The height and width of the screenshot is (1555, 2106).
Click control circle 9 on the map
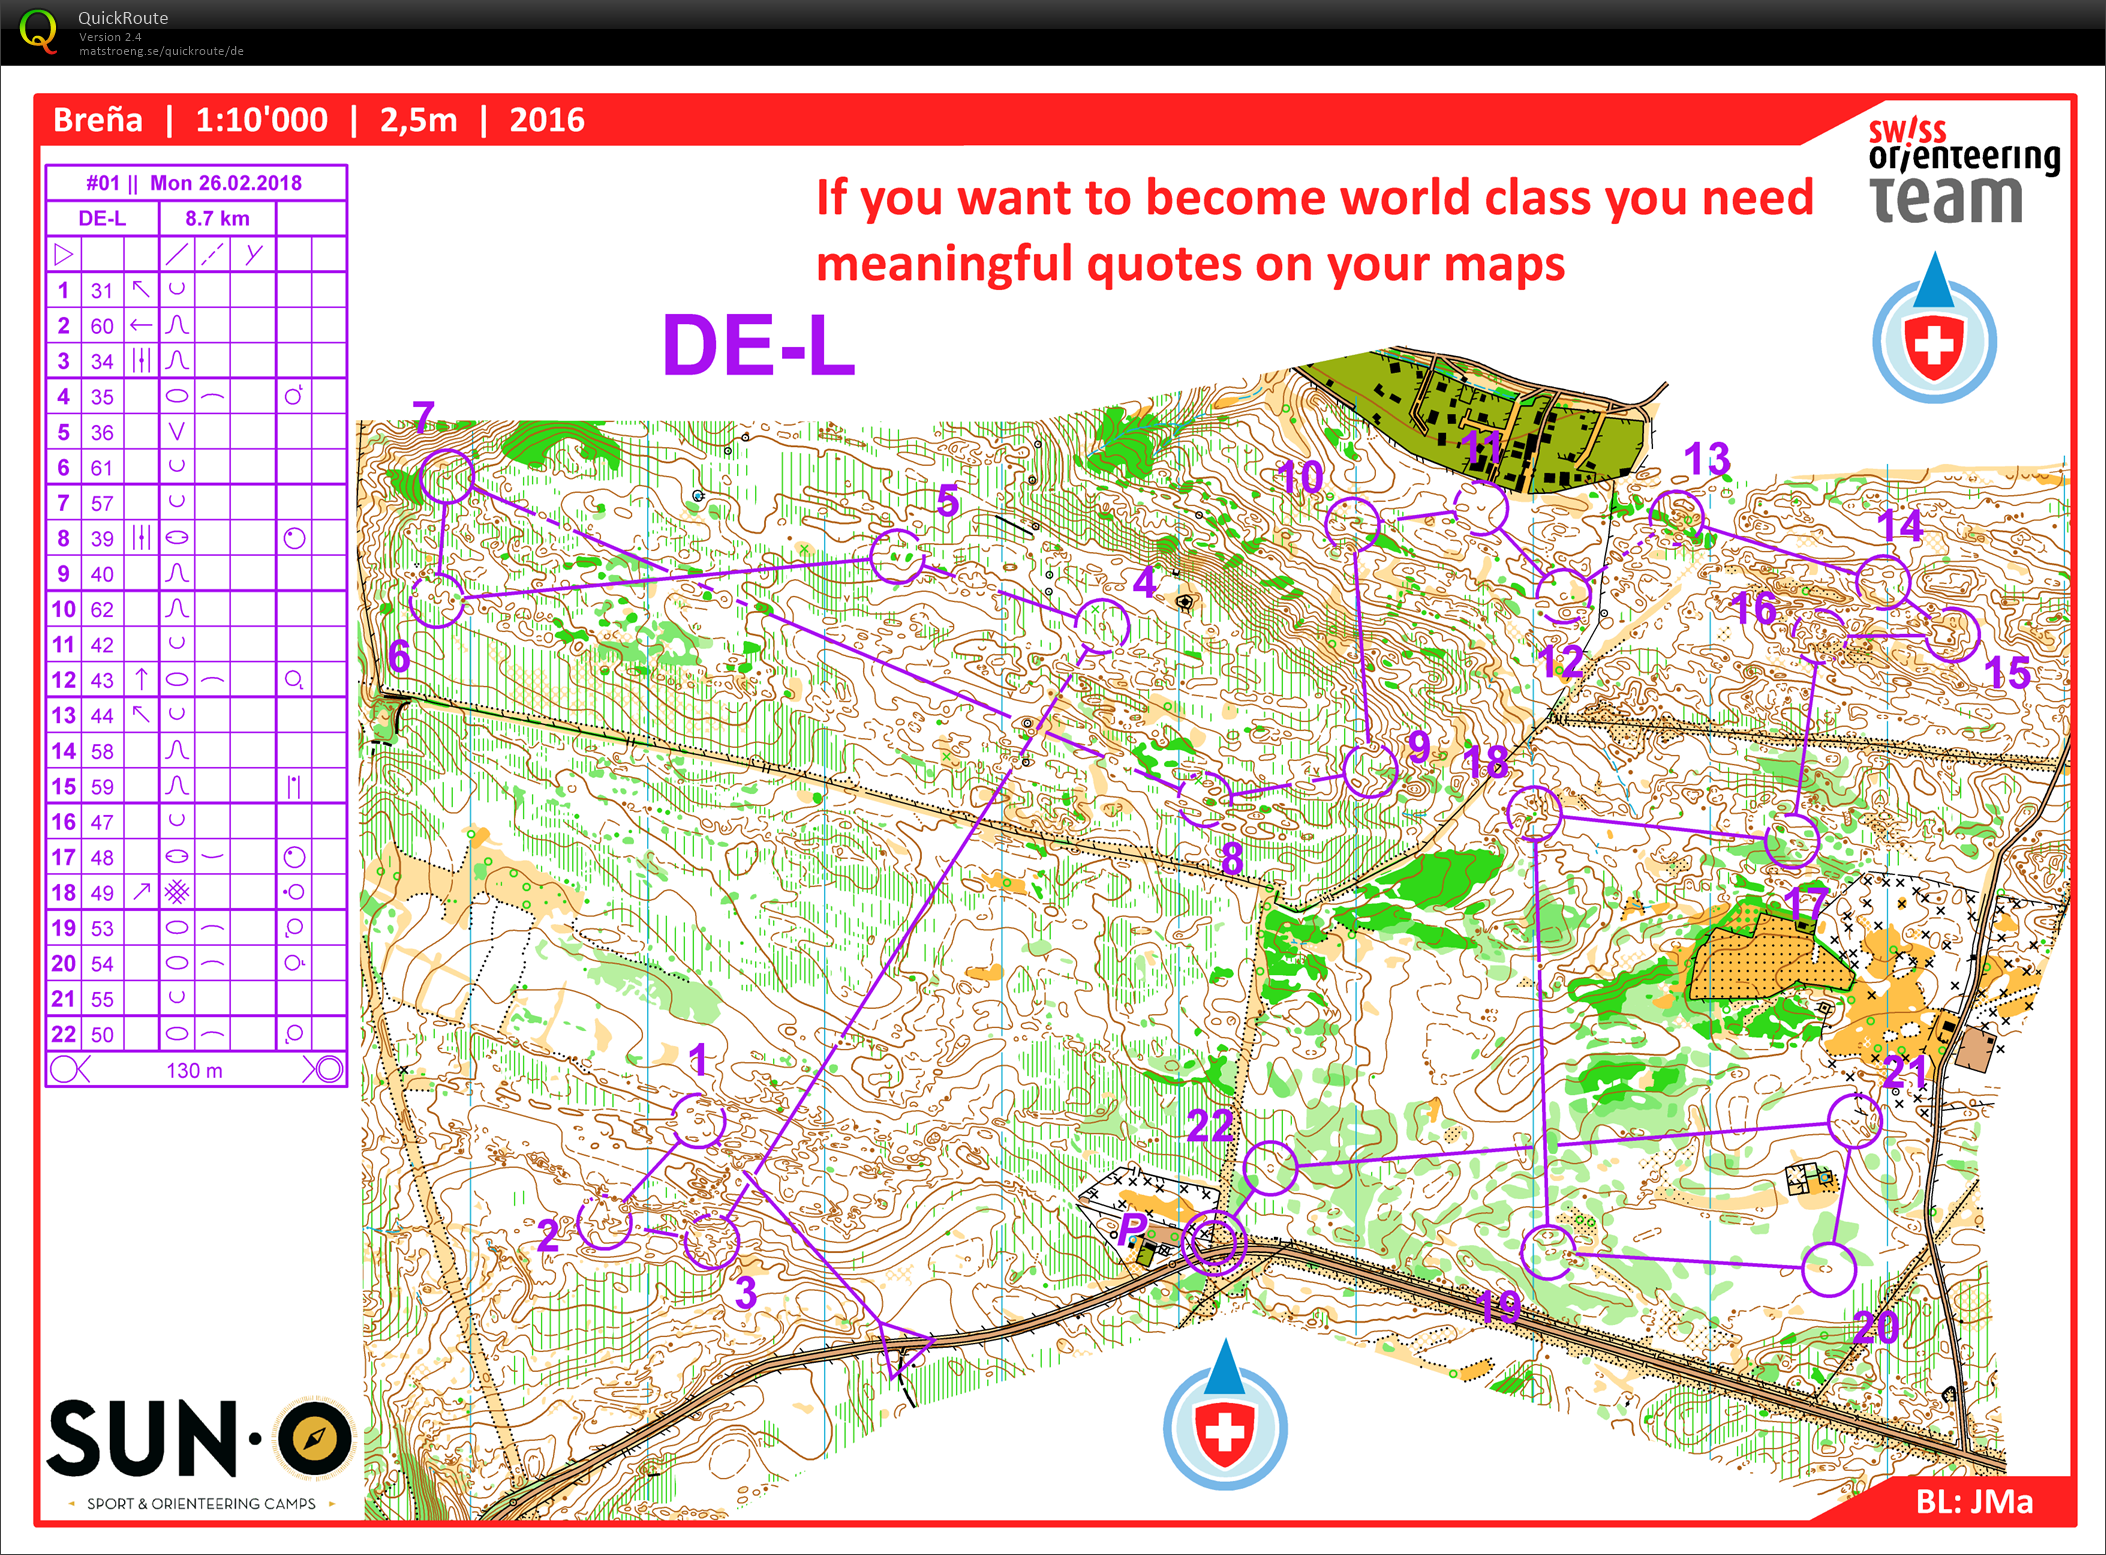point(1369,769)
